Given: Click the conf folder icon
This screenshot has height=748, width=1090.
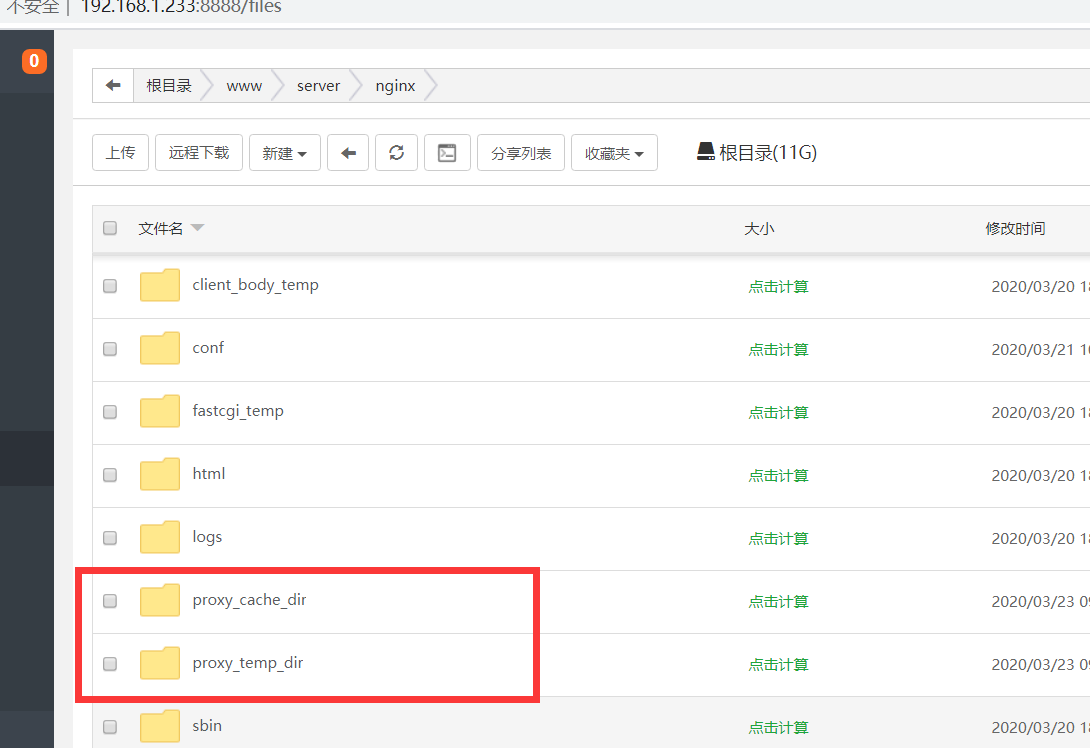Looking at the screenshot, I should click(x=160, y=348).
